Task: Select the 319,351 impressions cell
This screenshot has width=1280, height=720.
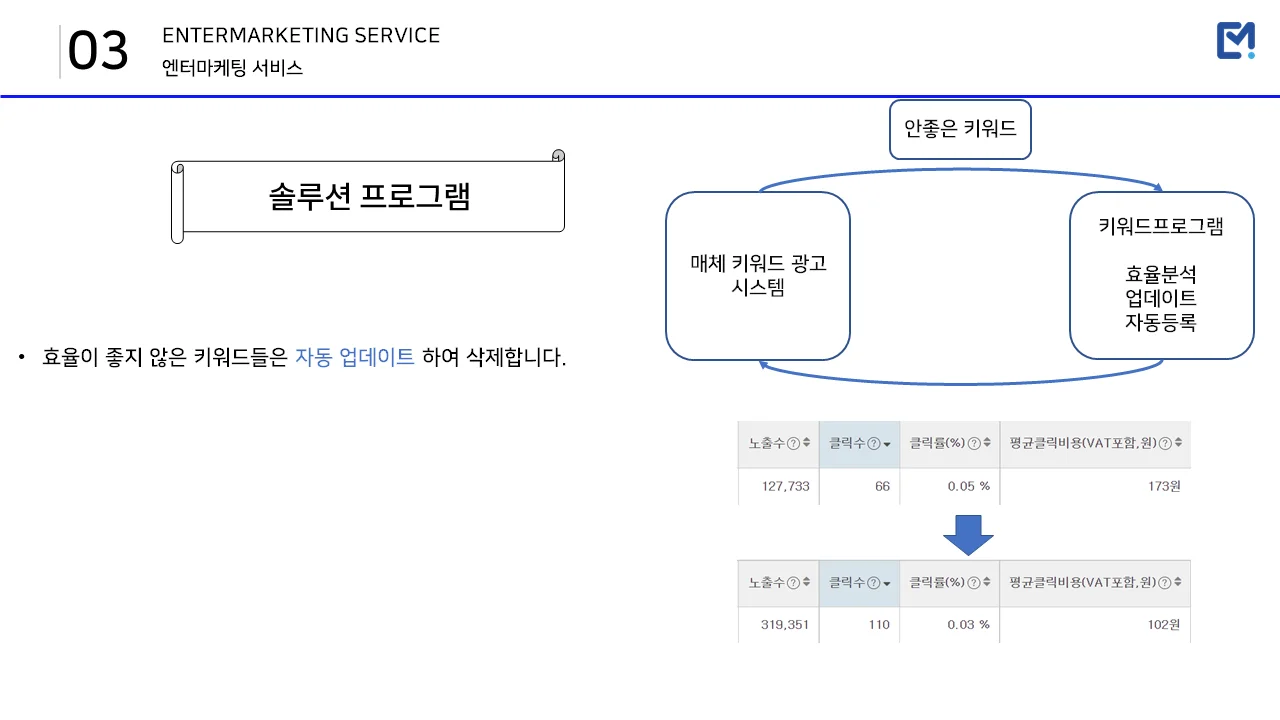Action: click(778, 625)
